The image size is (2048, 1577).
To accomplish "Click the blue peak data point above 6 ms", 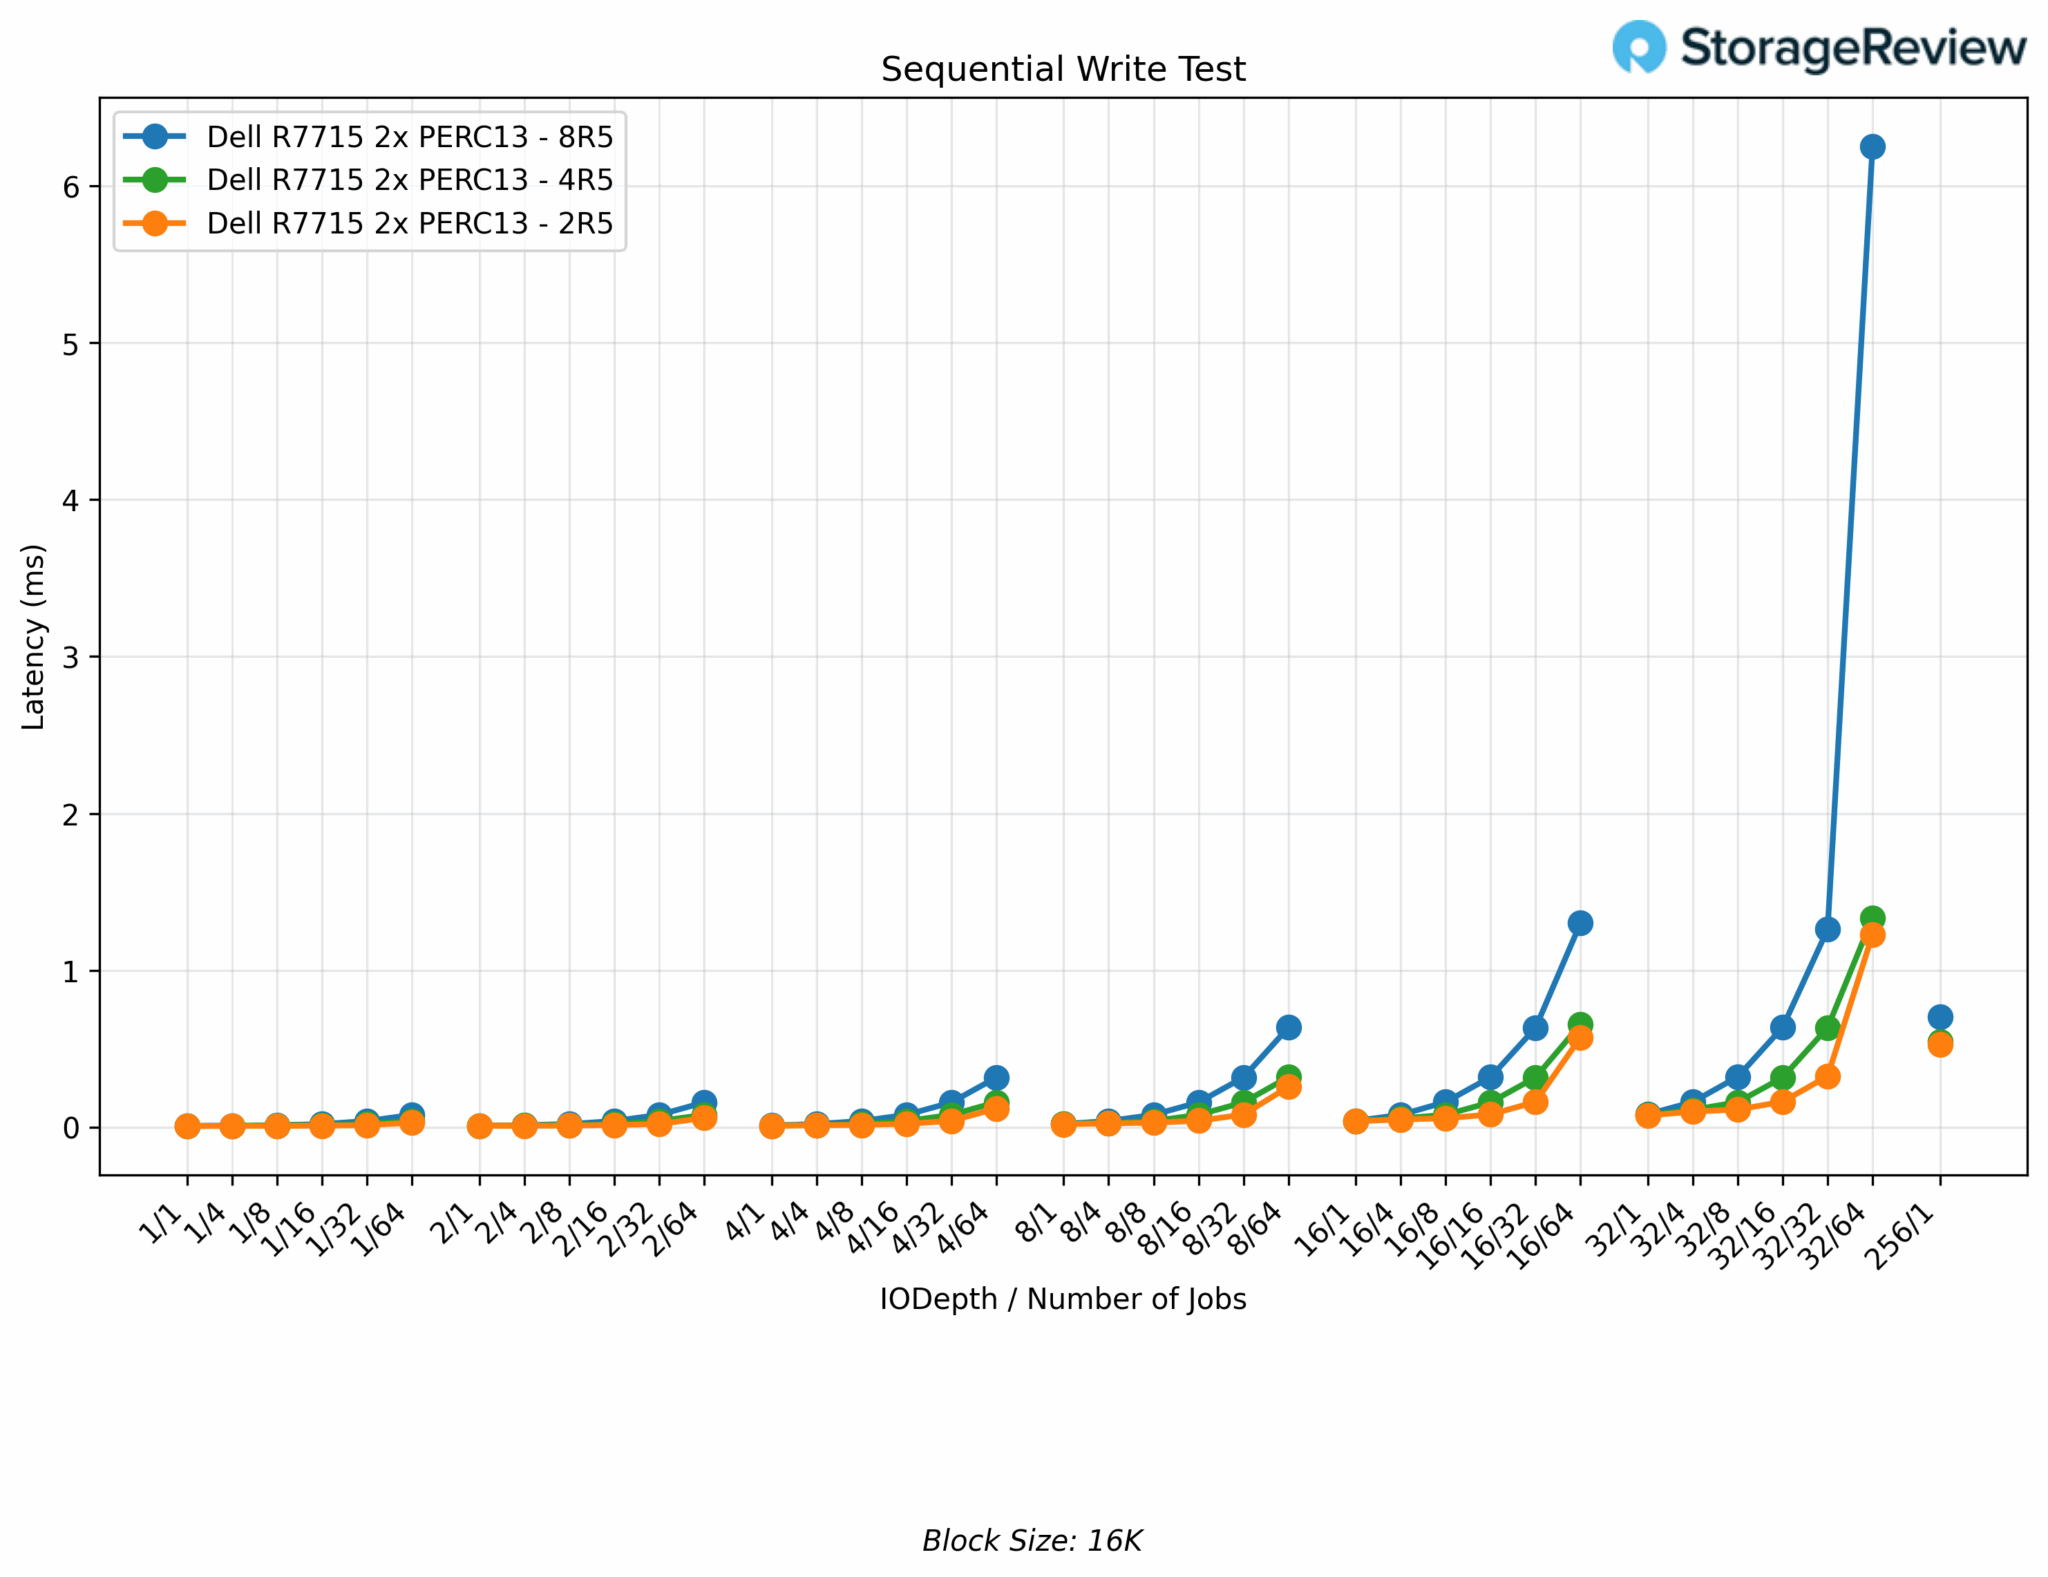I will point(1872,147).
